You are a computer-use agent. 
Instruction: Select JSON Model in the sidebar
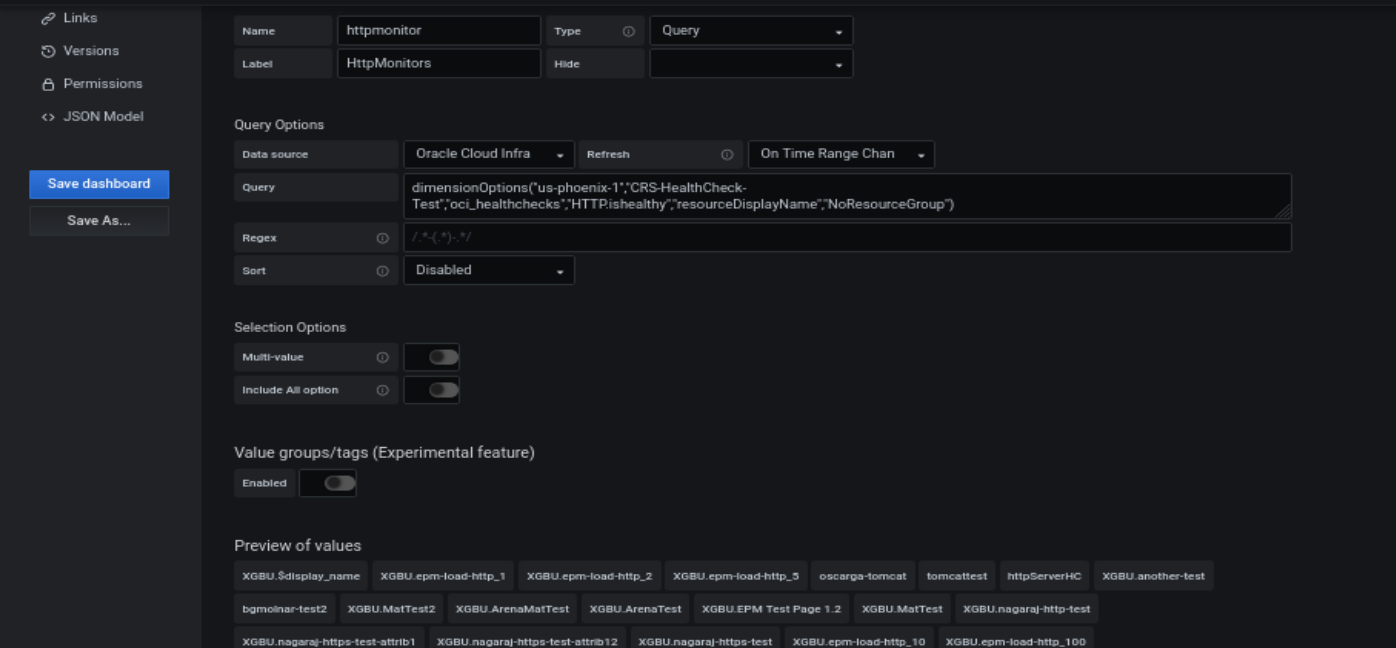[x=101, y=116]
